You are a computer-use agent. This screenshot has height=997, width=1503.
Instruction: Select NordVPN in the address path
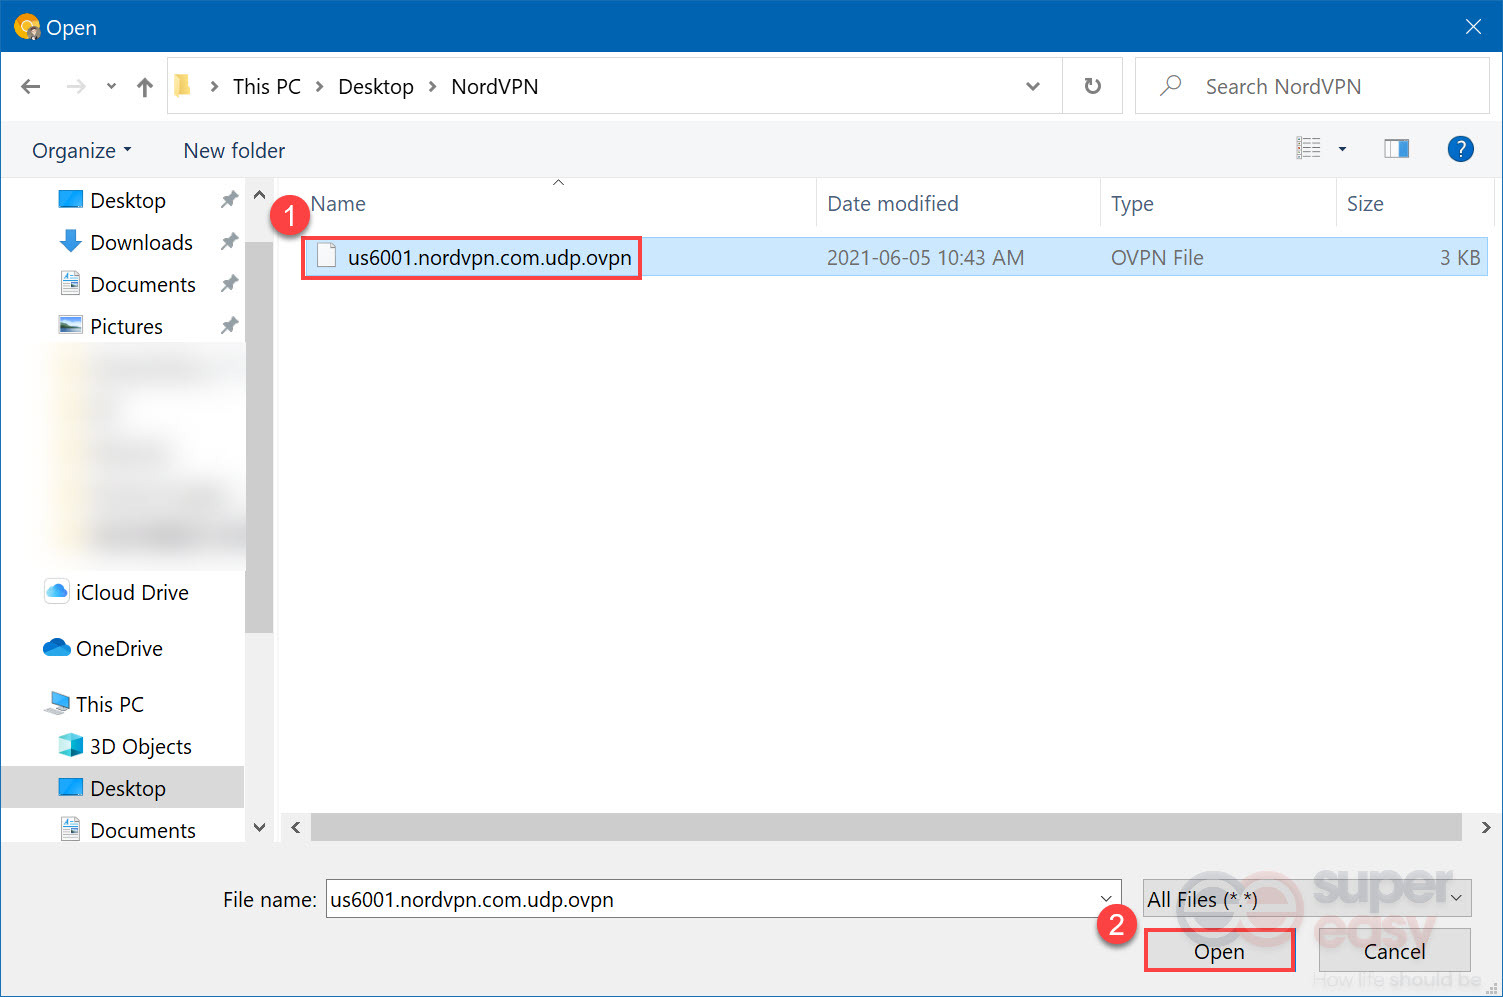point(495,87)
